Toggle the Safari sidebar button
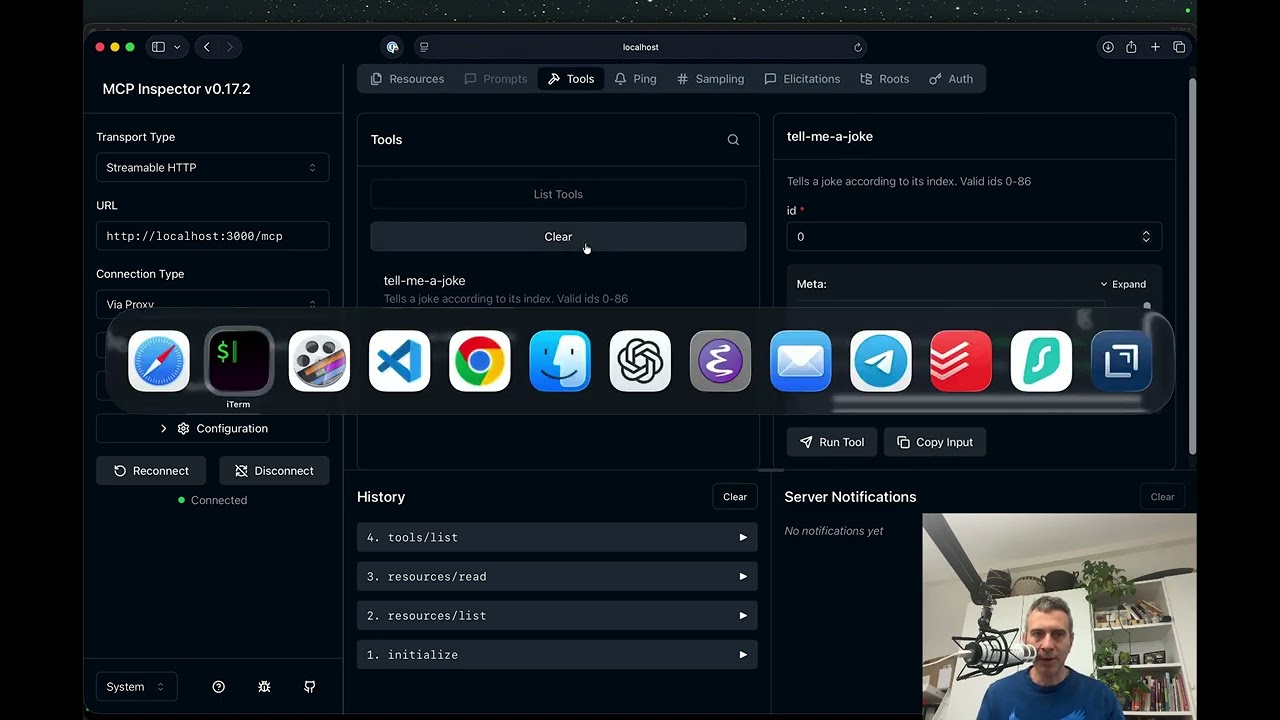Image resolution: width=1280 pixels, height=720 pixels. point(158,47)
